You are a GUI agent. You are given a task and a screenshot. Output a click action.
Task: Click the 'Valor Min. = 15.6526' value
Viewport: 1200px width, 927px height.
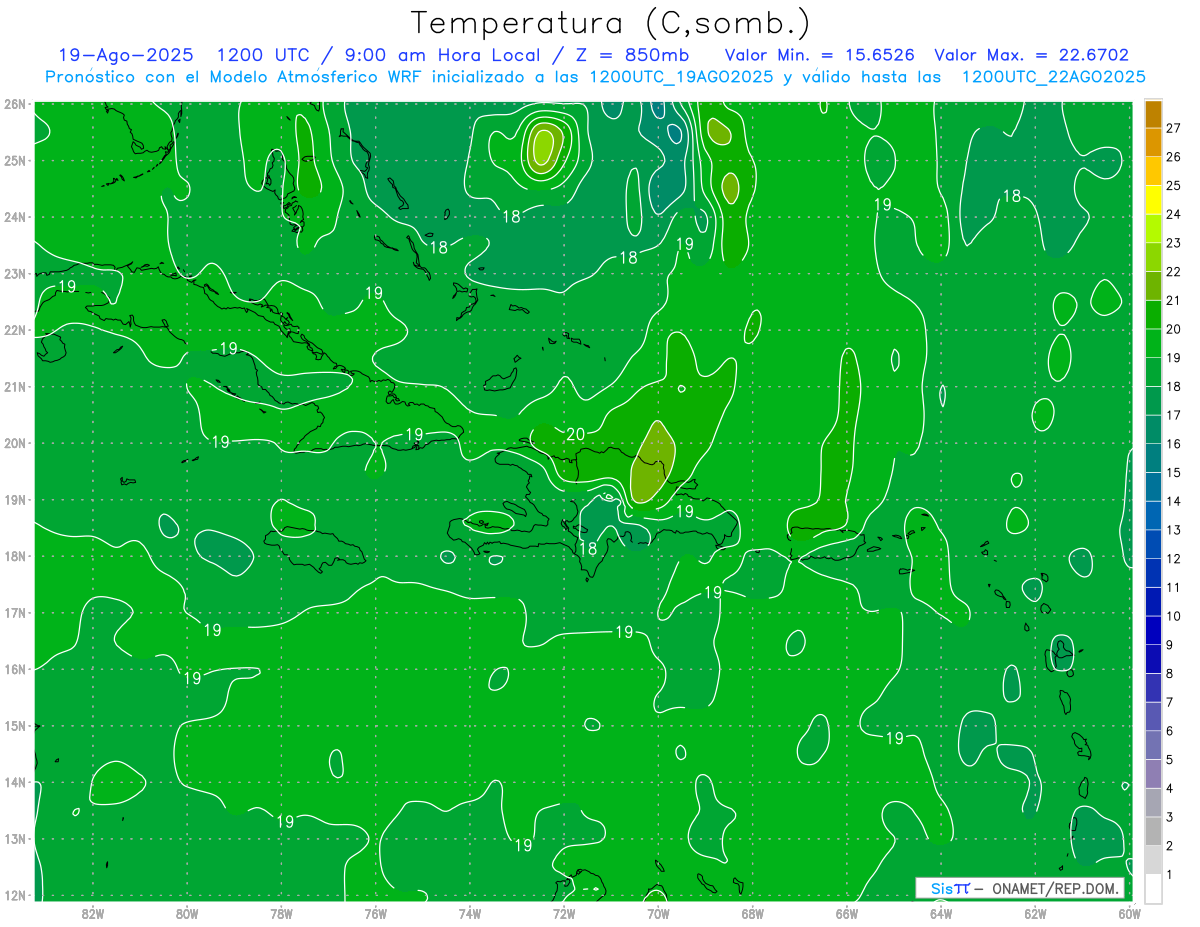pyautogui.click(x=821, y=55)
